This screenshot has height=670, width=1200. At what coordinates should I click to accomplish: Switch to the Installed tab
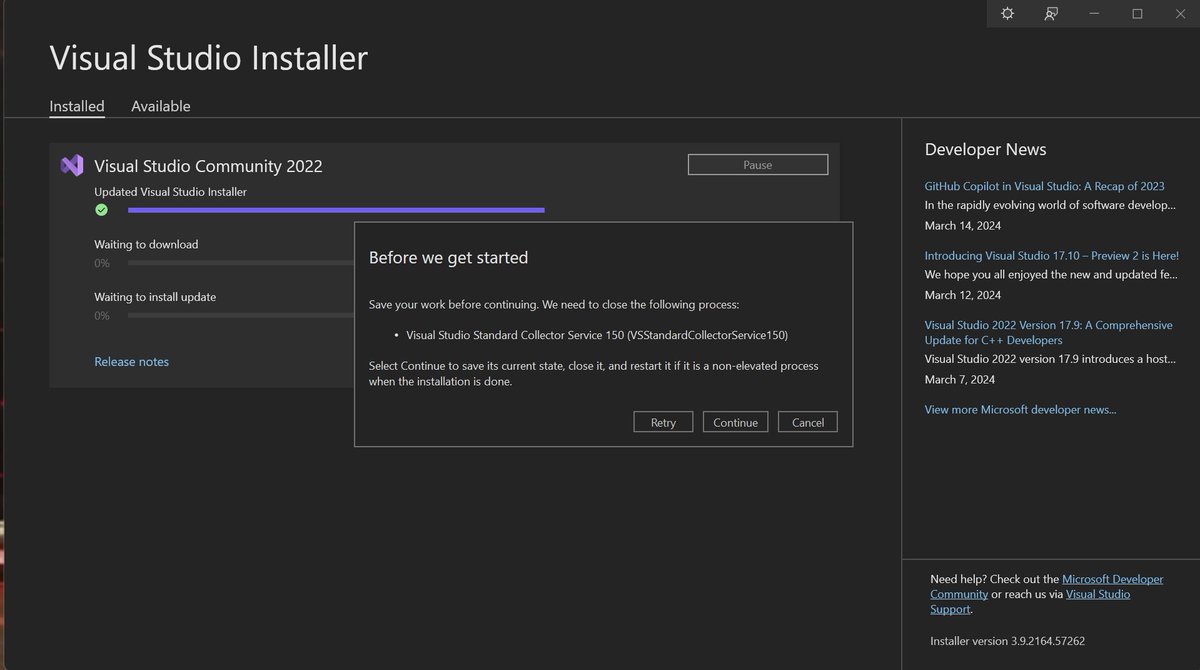[x=77, y=106]
